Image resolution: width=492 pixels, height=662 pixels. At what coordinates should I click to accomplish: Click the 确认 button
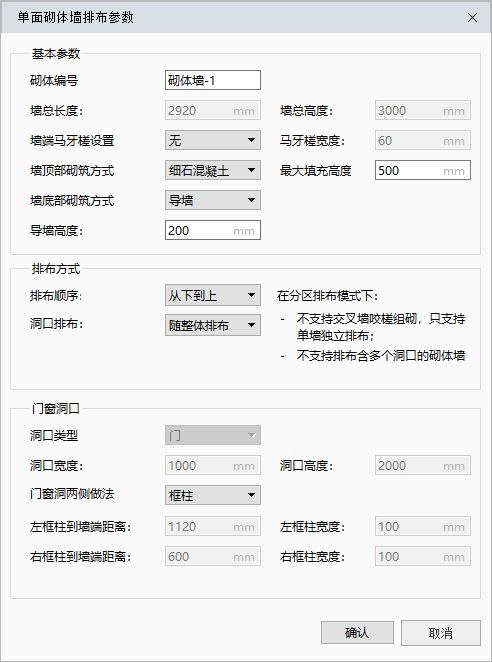click(357, 632)
